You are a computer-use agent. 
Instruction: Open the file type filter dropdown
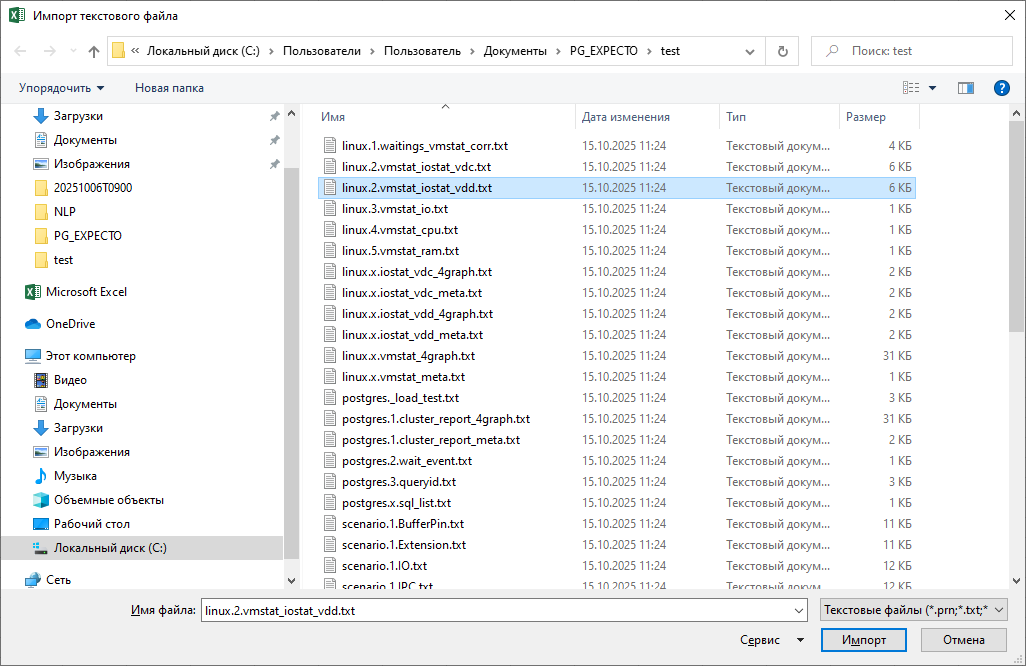(913, 610)
